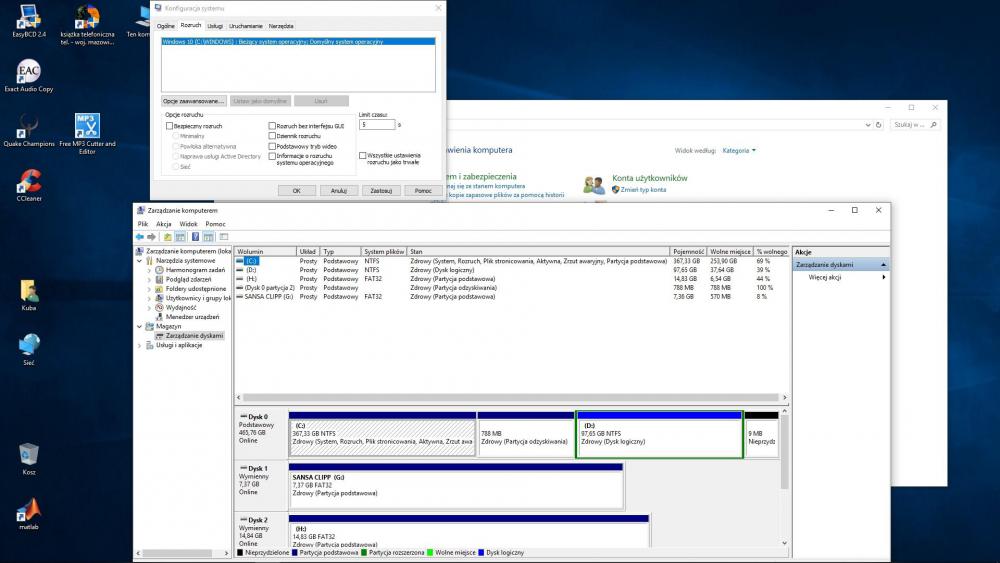
Task: Toggle the Dziennik rozruchu checkbox
Action: [272, 136]
